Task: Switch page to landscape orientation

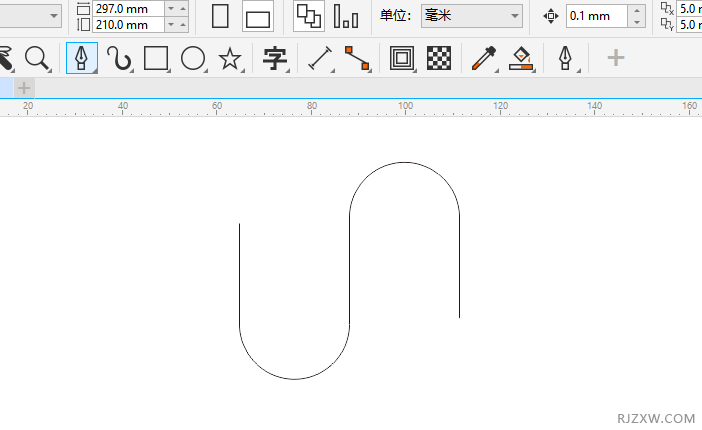Action: click(x=258, y=17)
